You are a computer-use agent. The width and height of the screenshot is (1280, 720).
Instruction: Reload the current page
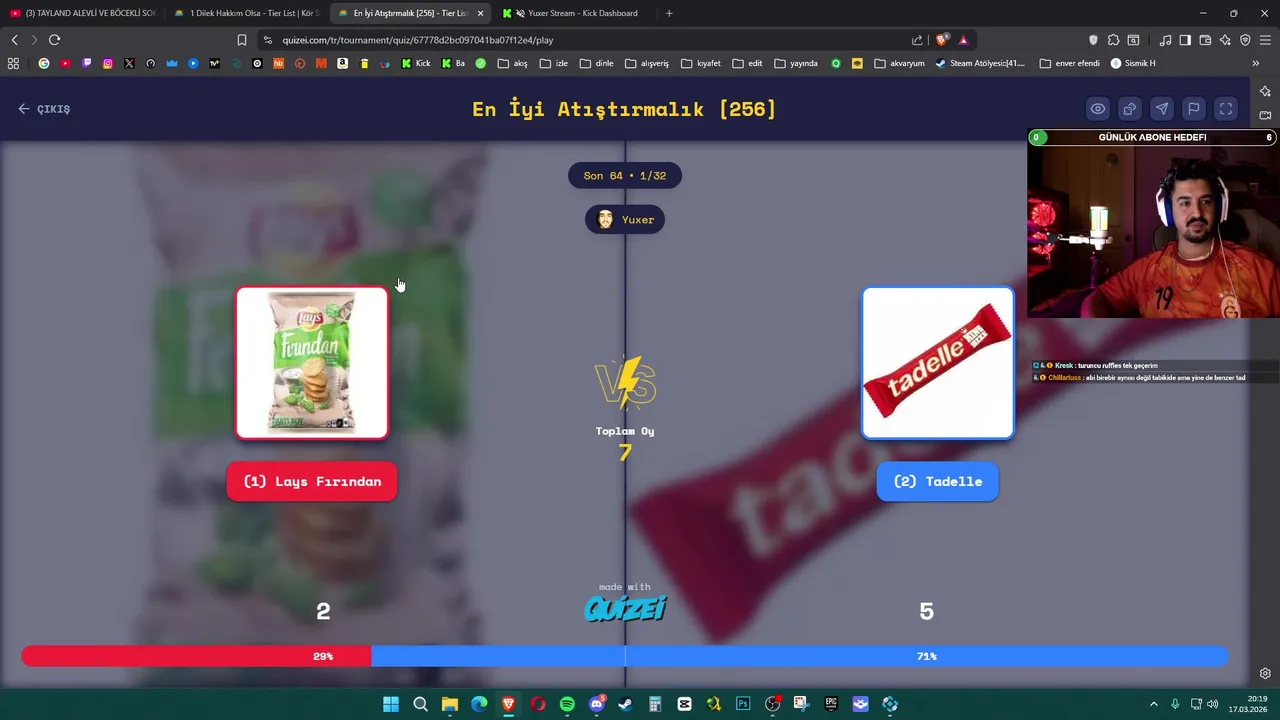(x=54, y=40)
